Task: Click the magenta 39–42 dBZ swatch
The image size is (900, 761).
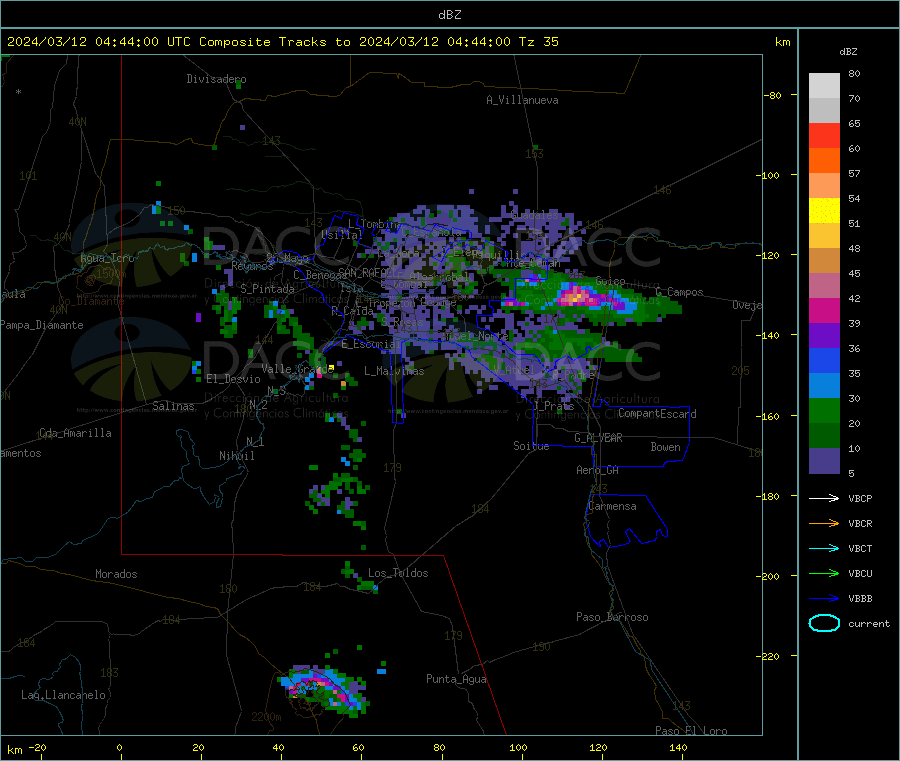Action: 824,310
